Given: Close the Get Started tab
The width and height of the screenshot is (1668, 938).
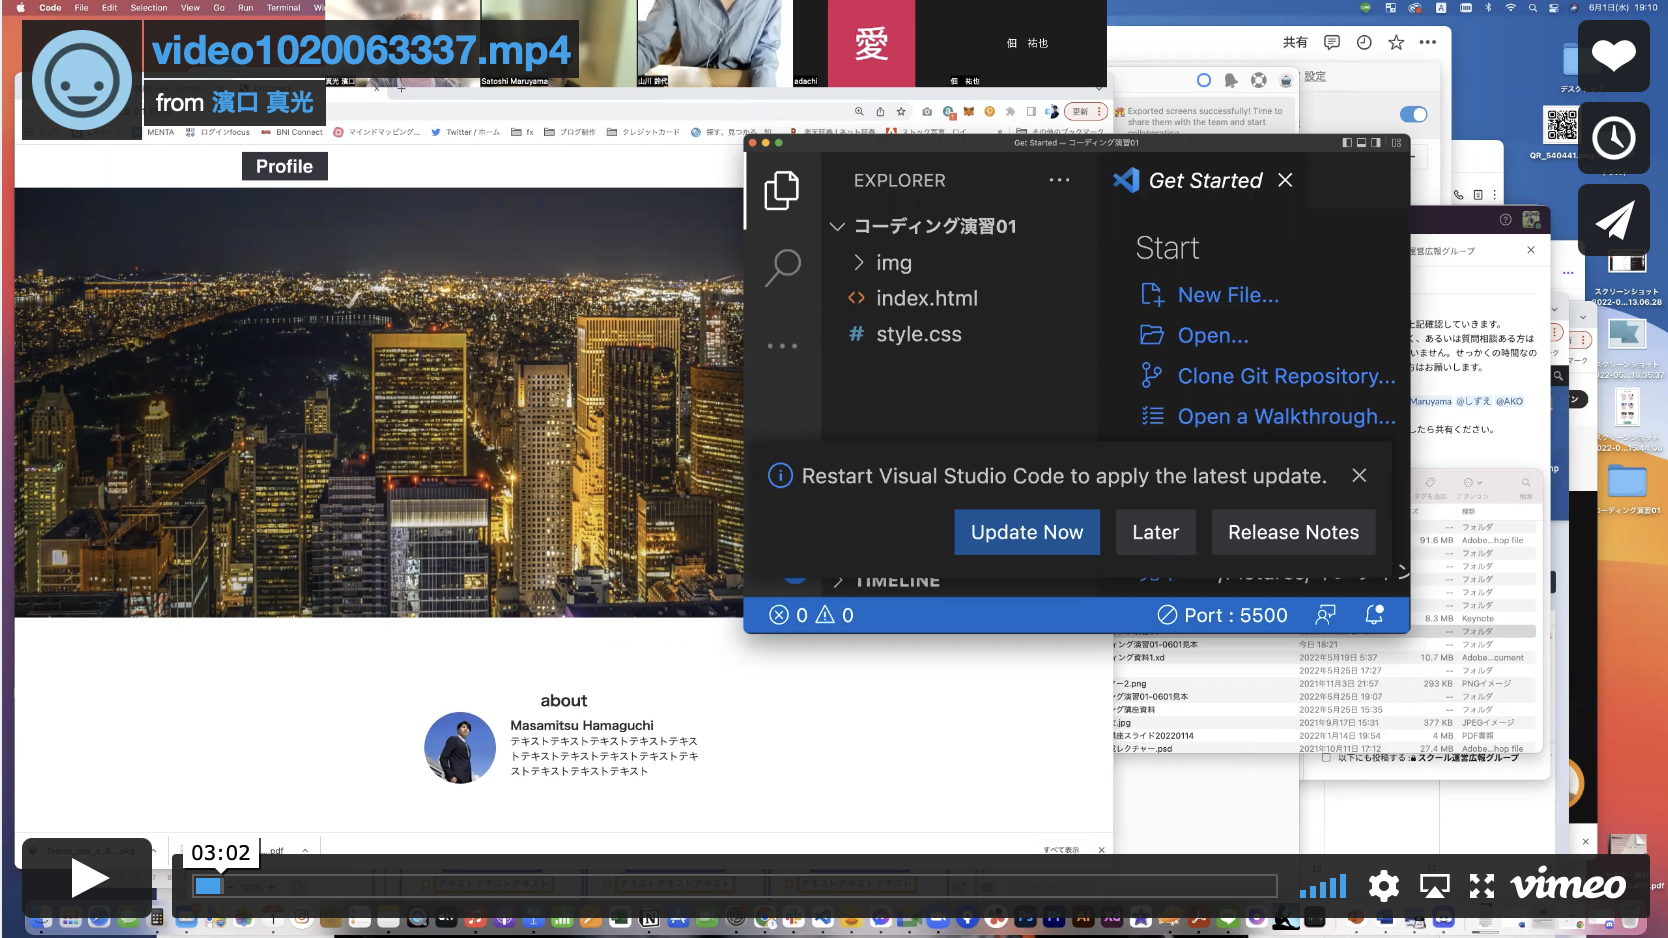Looking at the screenshot, I should click(x=1286, y=180).
